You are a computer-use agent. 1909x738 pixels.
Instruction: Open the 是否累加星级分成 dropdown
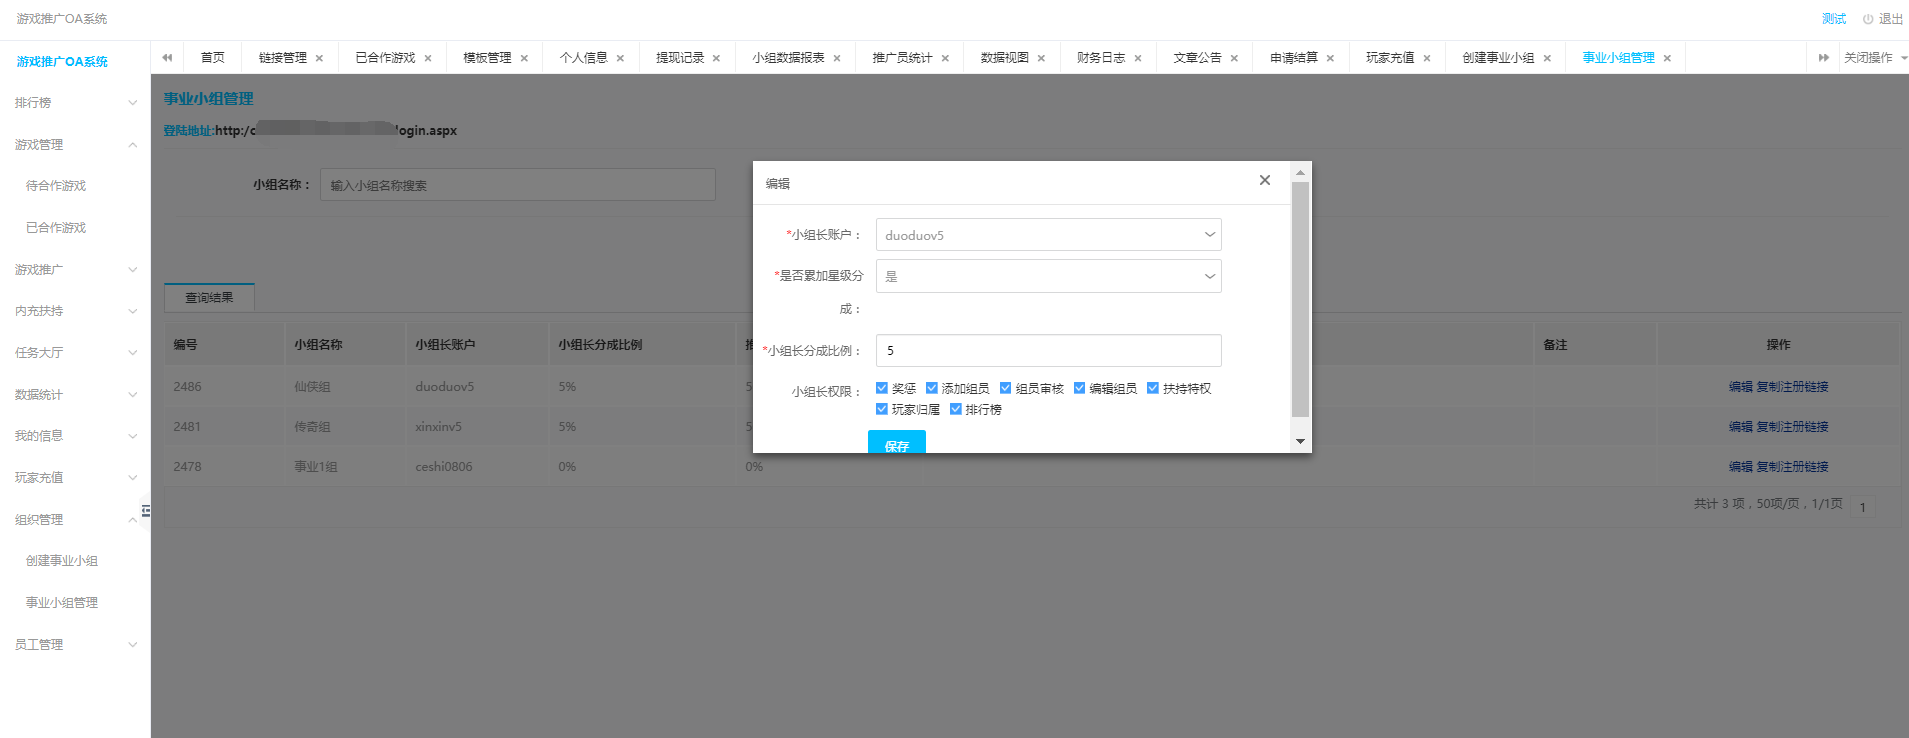click(1048, 276)
